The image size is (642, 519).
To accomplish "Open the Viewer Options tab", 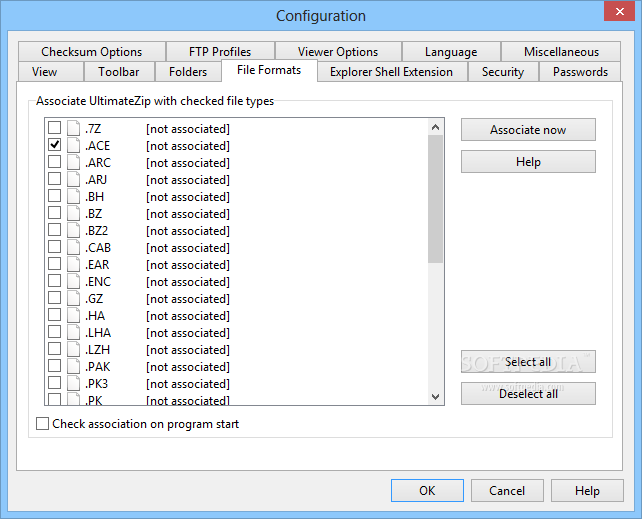I will [338, 52].
